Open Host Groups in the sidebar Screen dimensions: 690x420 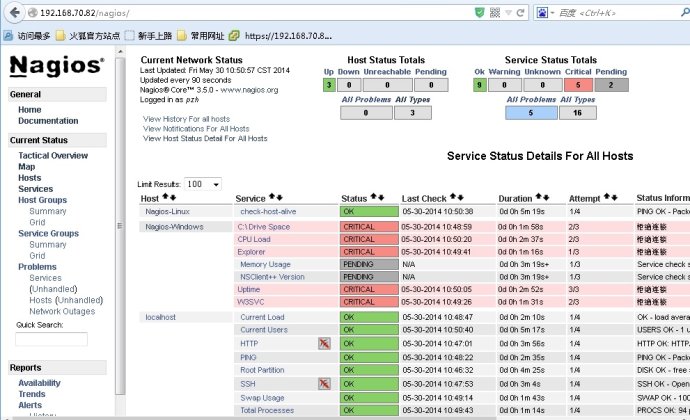(x=42, y=200)
